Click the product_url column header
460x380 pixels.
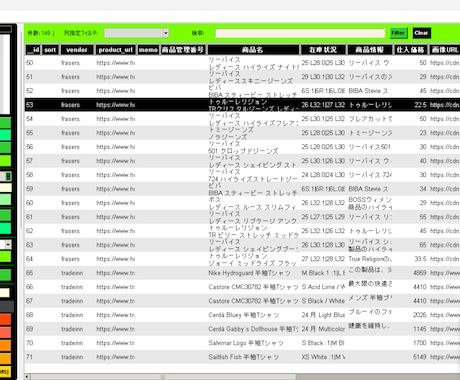(116, 50)
